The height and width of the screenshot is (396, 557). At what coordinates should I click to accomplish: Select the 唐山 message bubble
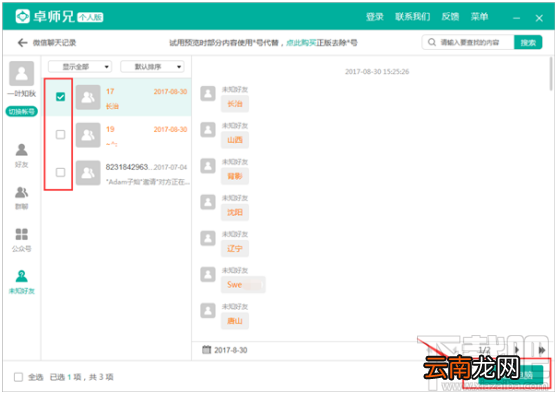coord(235,321)
